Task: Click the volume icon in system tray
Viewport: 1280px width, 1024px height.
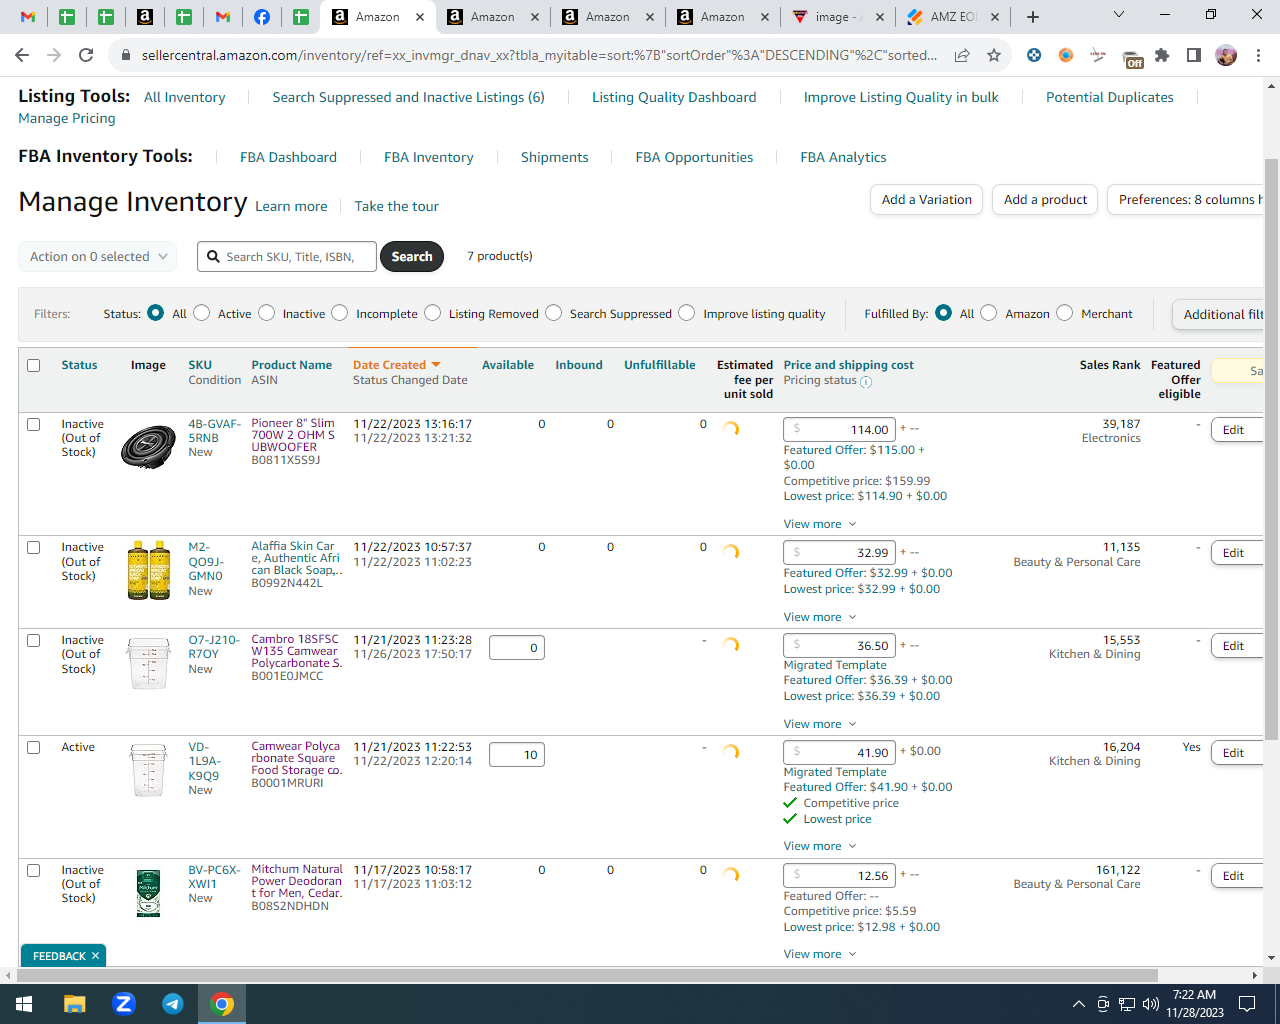Action: point(1151,1004)
